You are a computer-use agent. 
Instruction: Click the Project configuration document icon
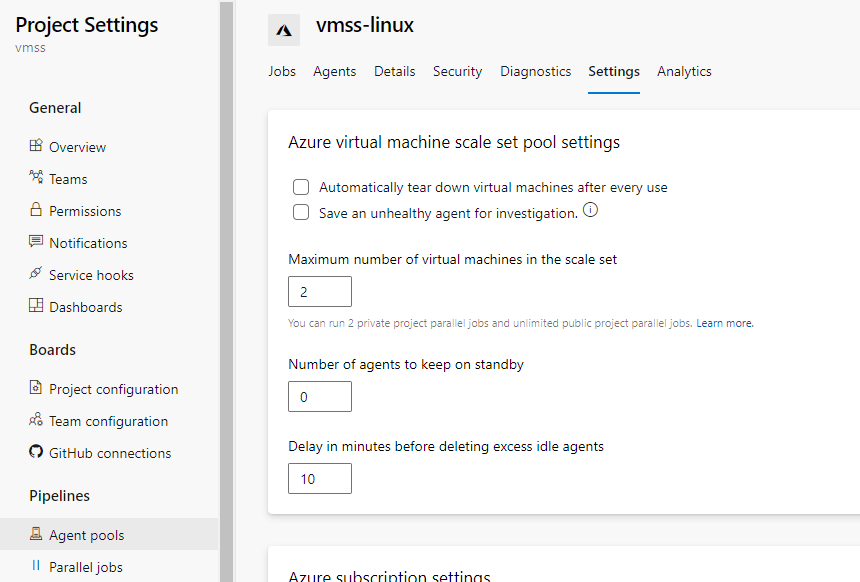(36, 387)
